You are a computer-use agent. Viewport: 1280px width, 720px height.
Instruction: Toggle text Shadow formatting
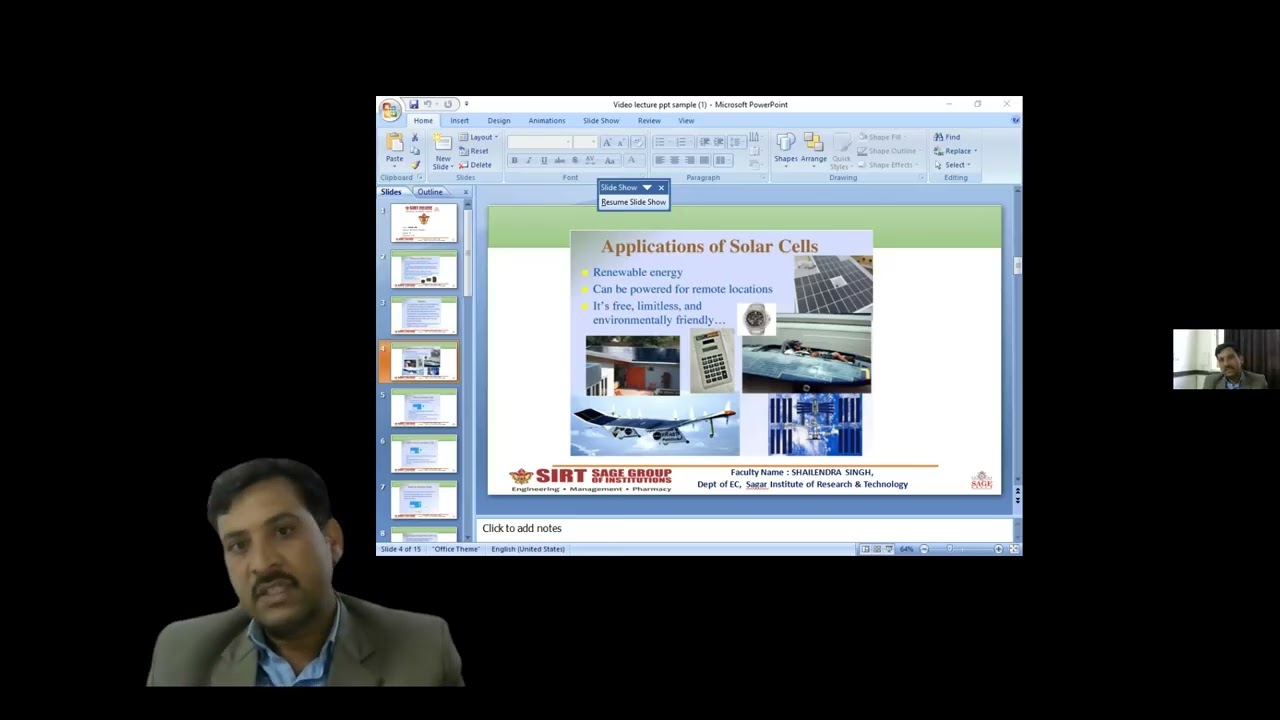[574, 160]
